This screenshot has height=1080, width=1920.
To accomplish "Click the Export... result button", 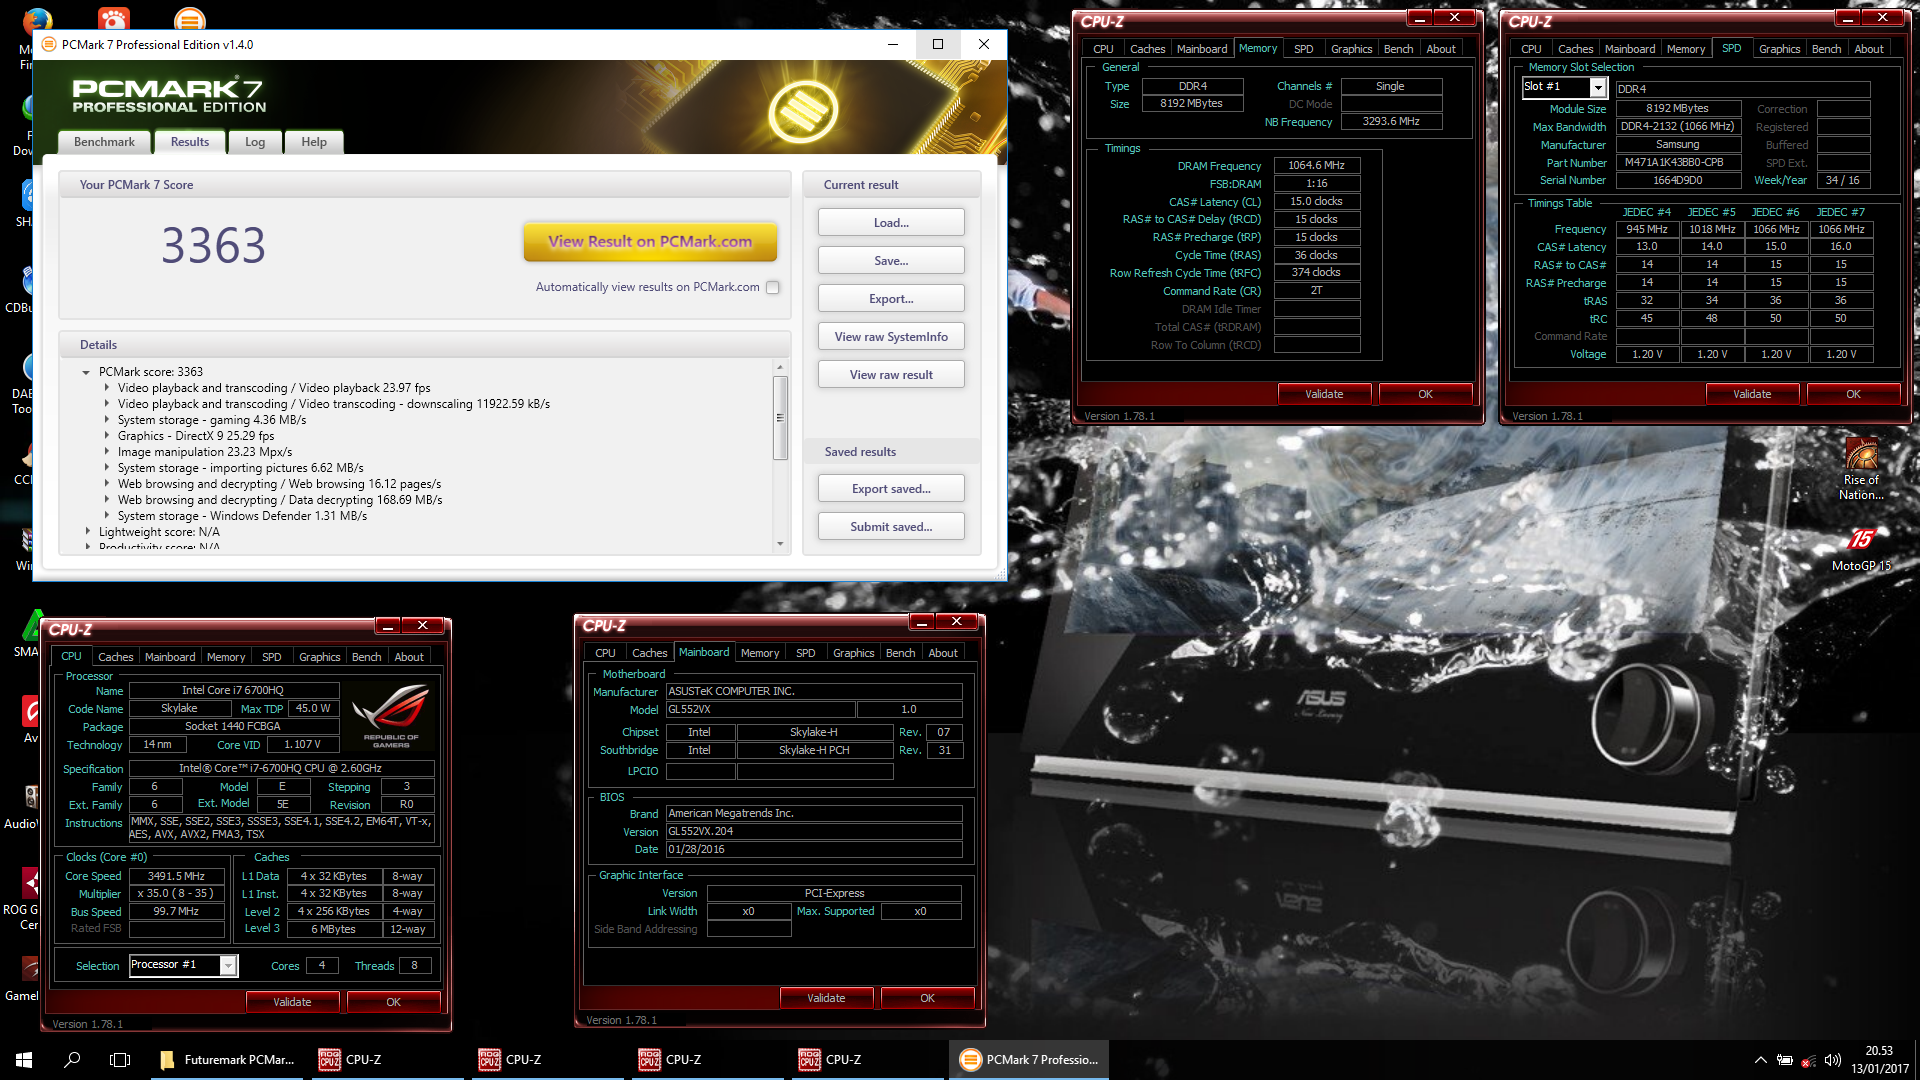I will [x=891, y=299].
